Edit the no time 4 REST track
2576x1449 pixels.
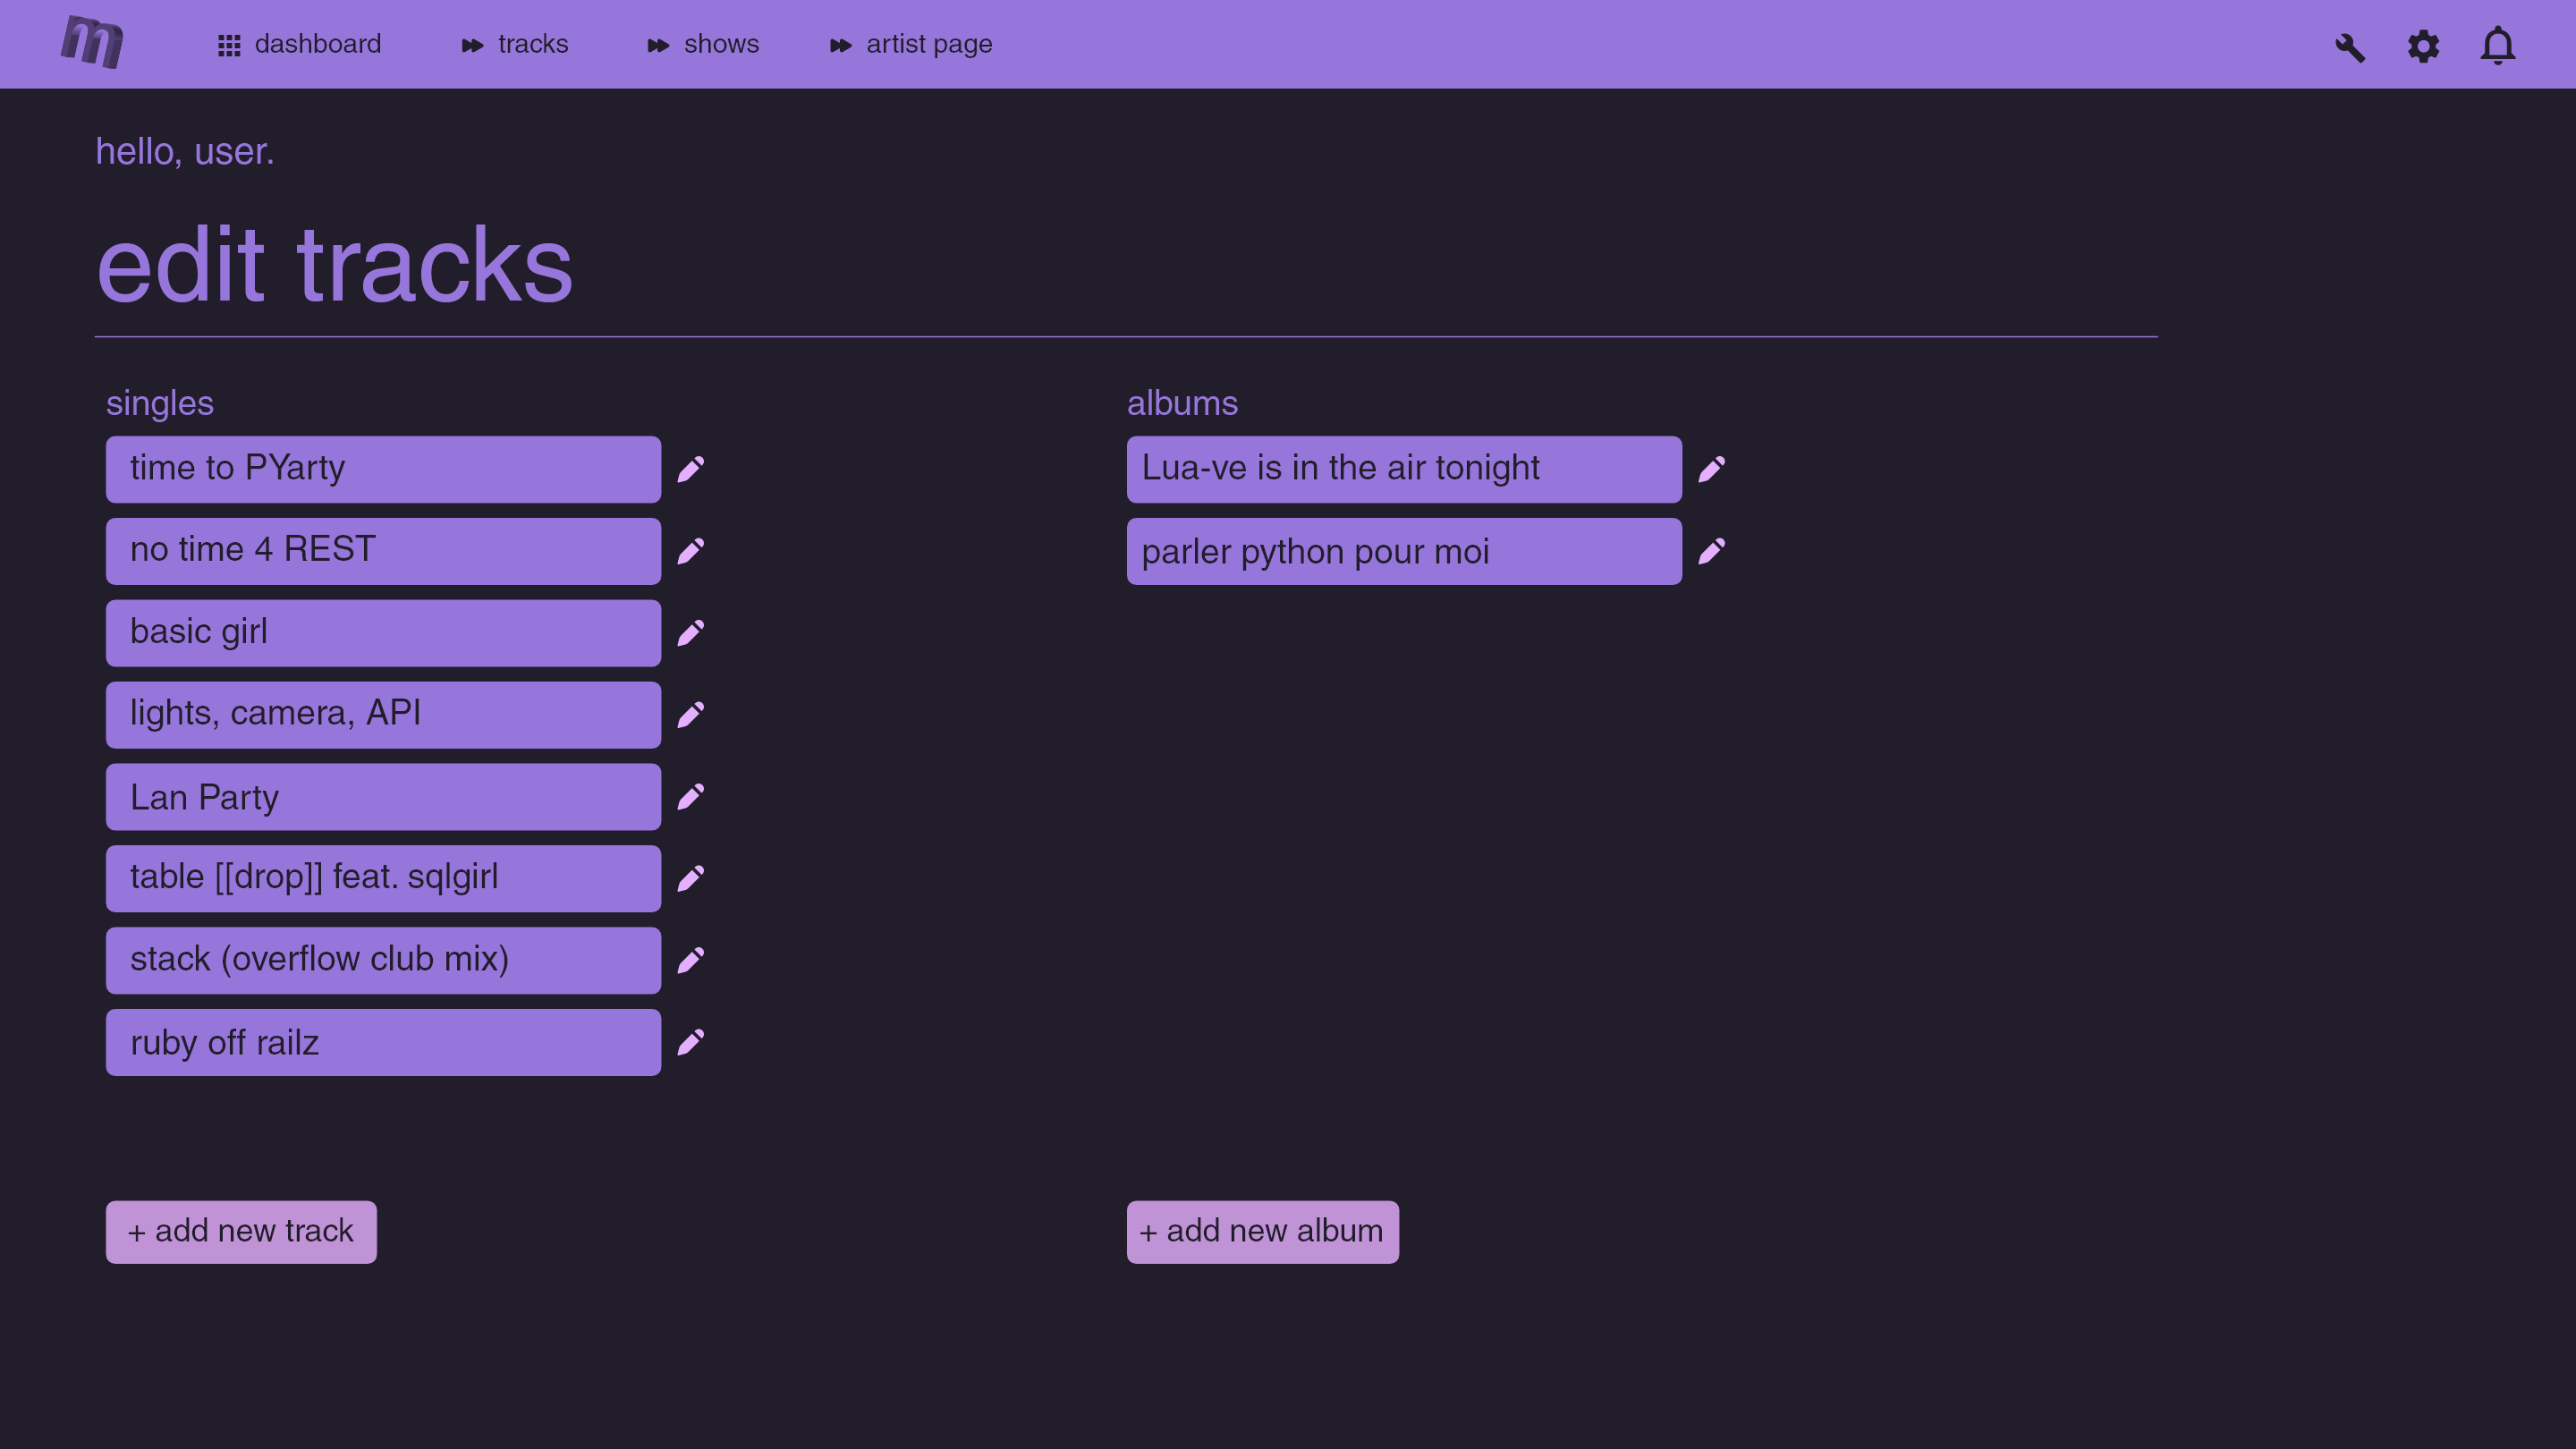coord(690,551)
